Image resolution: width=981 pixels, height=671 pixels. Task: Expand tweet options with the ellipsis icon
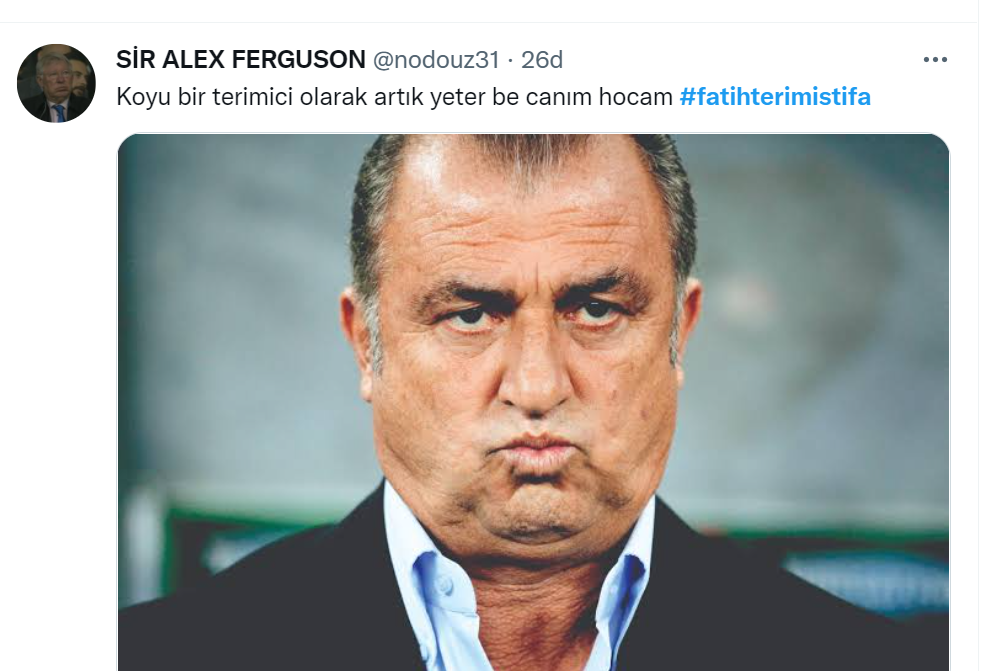[934, 60]
